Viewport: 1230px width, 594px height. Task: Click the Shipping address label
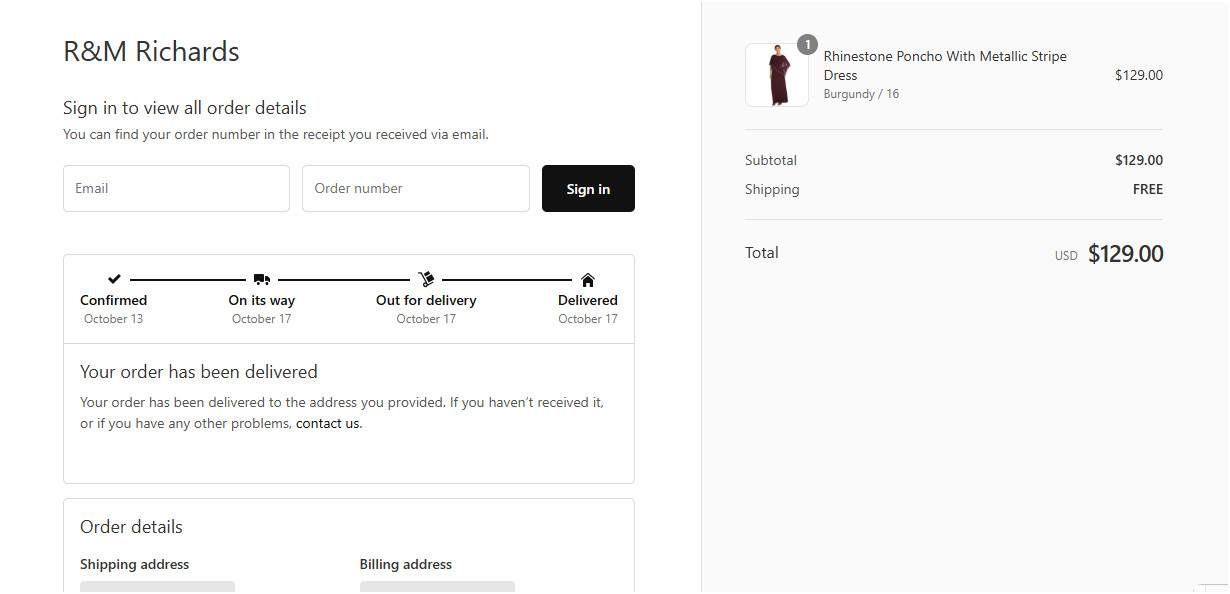[134, 564]
